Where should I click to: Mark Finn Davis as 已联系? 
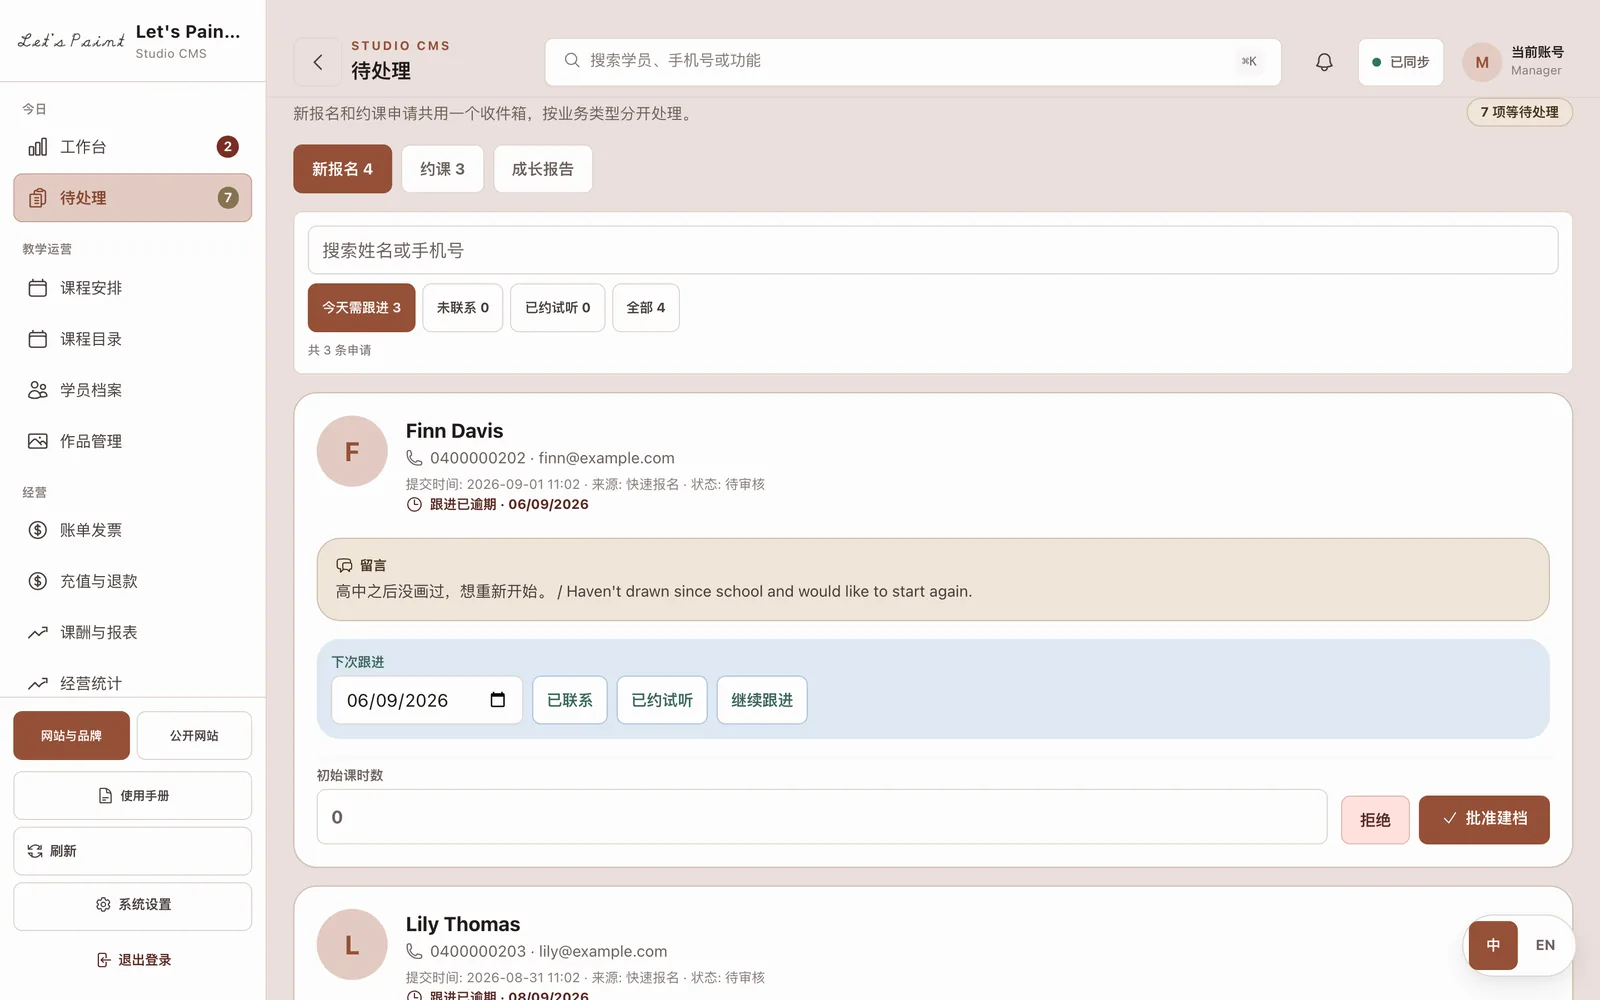[x=570, y=700]
